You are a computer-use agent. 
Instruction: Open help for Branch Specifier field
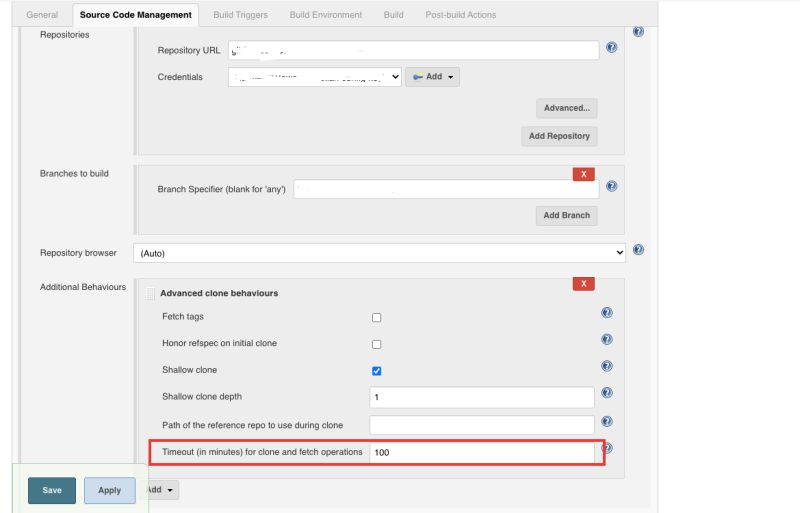[x=611, y=186]
